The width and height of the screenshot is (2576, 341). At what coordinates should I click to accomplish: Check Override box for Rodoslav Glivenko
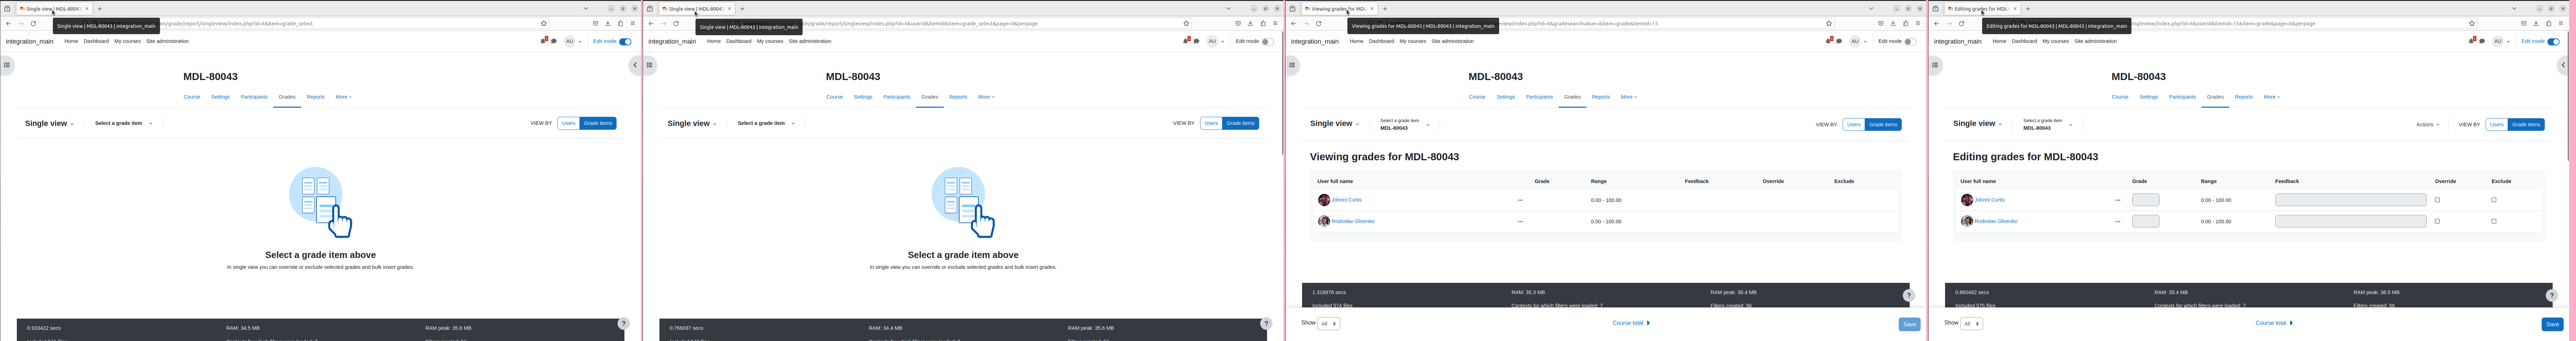(2437, 221)
